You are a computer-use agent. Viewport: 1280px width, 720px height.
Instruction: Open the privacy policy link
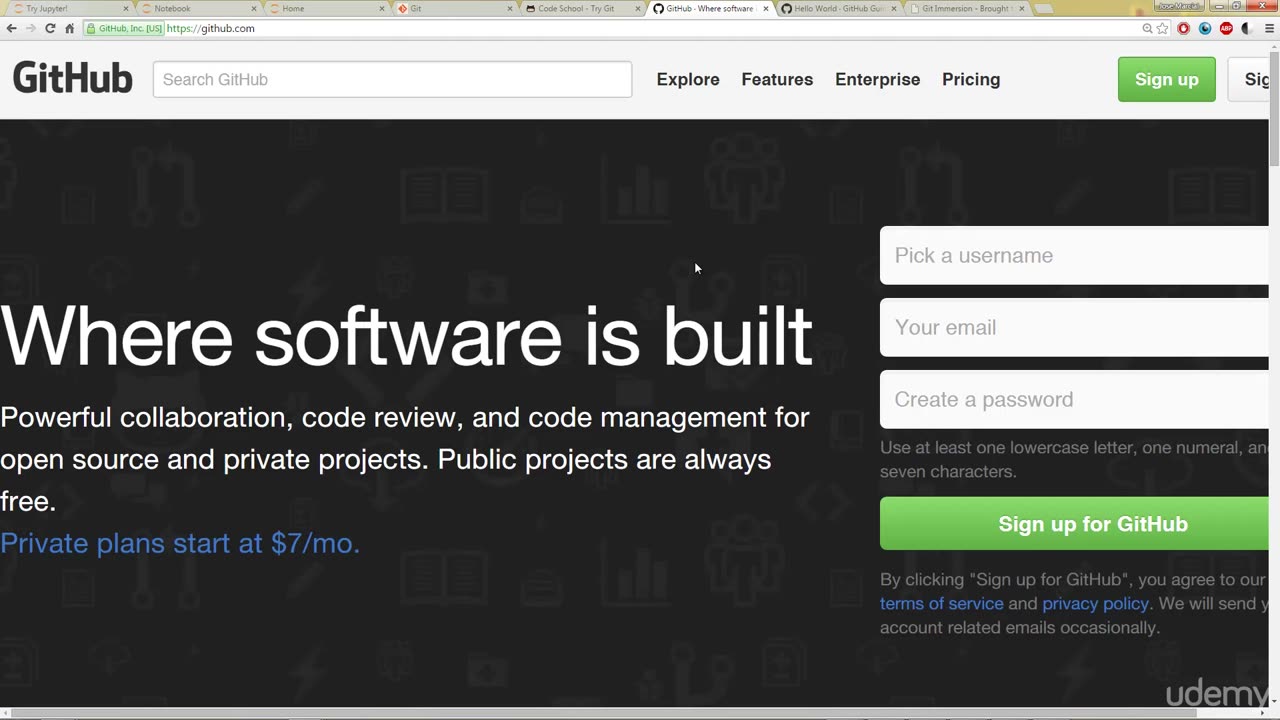point(1095,603)
